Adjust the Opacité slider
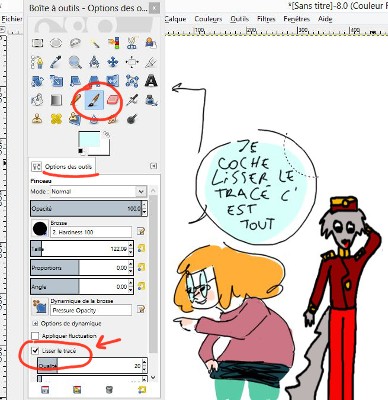Image resolution: width=388 pixels, height=400 pixels. (x=86, y=209)
